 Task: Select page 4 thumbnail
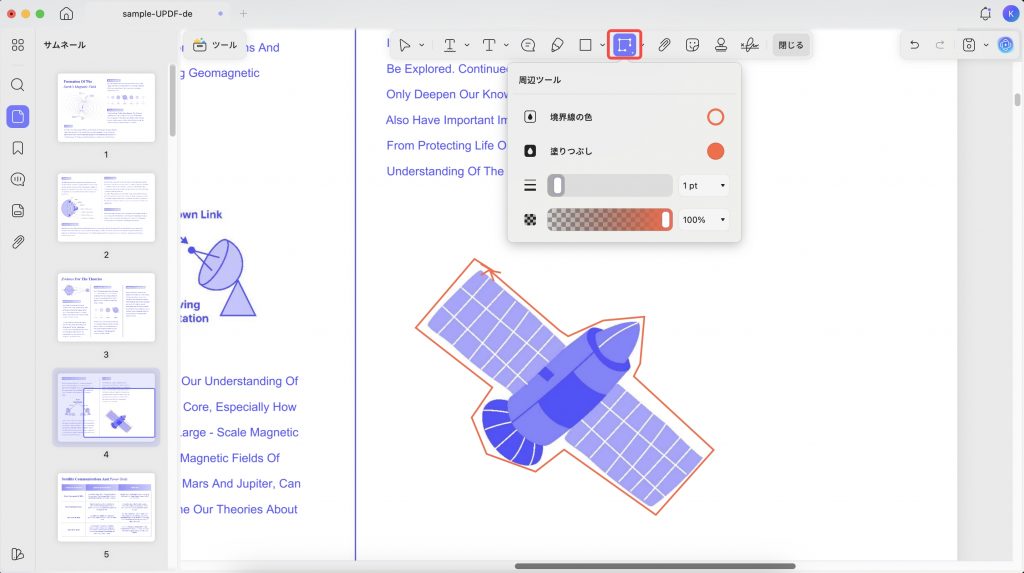[106, 407]
